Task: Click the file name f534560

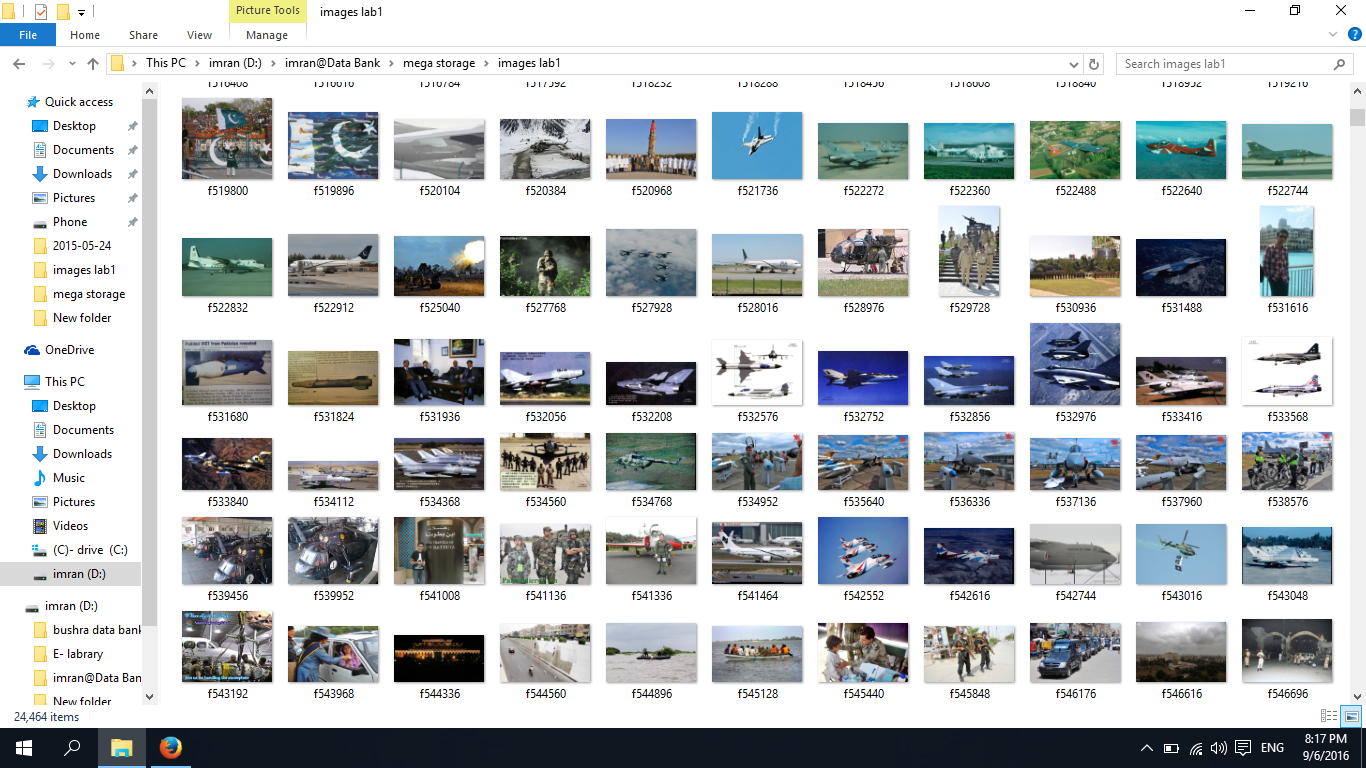Action: (545, 502)
